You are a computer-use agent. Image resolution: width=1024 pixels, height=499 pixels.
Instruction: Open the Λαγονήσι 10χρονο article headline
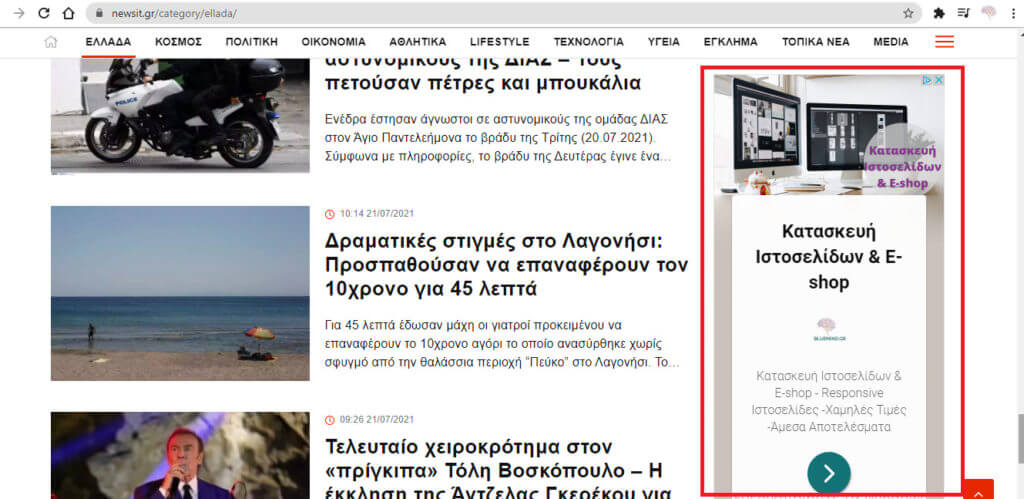[506, 266]
